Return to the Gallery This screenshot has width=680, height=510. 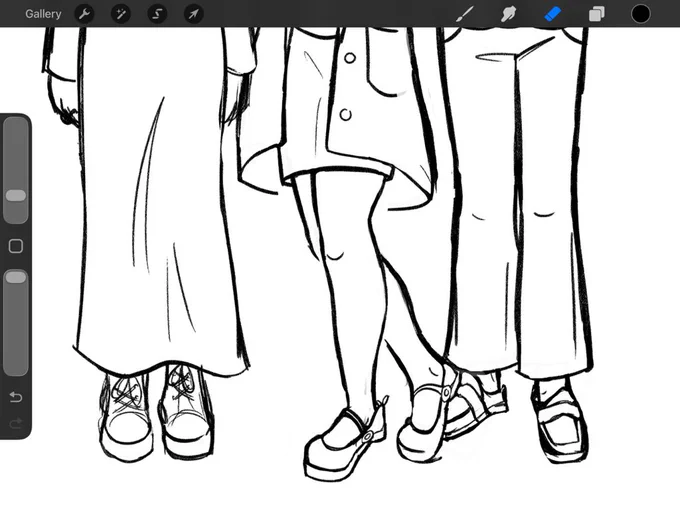43,14
